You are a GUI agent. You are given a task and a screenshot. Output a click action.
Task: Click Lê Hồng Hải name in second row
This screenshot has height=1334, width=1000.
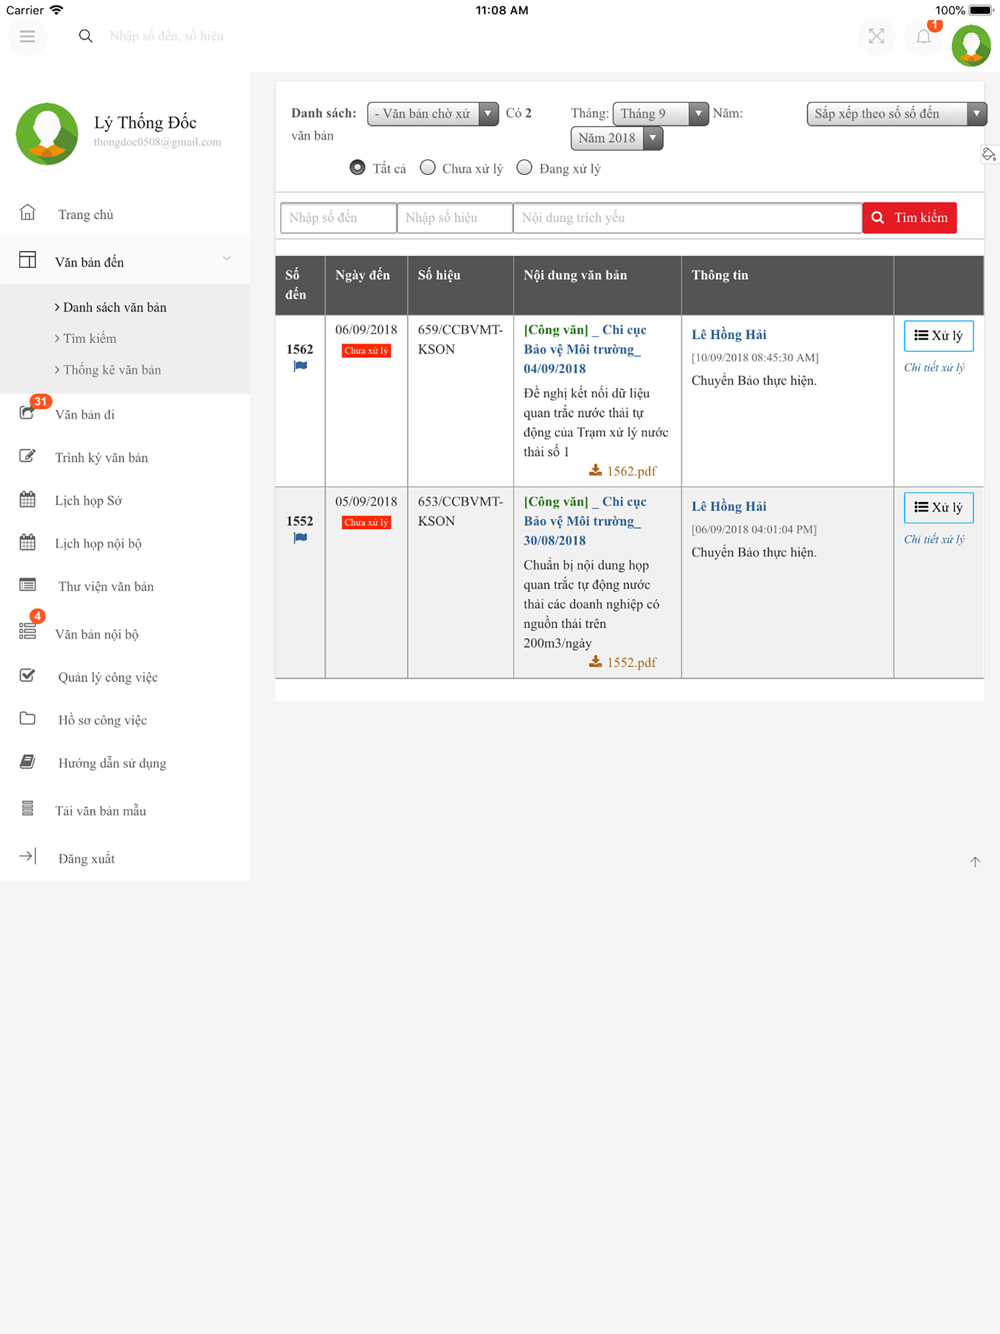click(729, 506)
